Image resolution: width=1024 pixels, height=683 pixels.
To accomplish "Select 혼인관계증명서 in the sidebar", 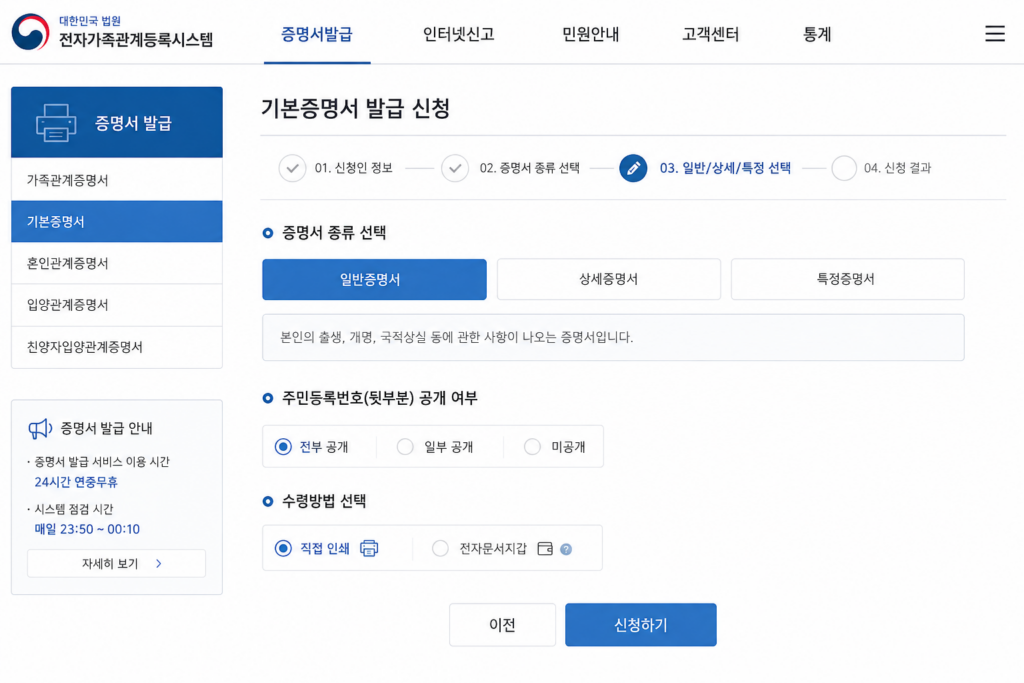I will coord(117,263).
